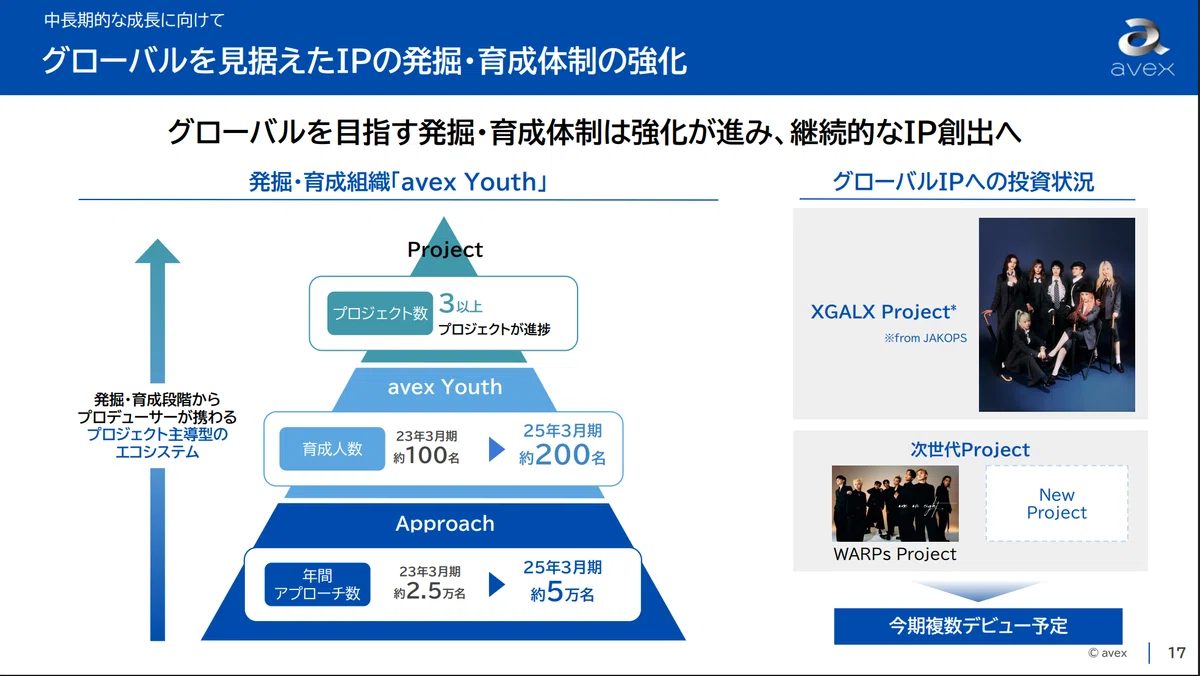The height and width of the screenshot is (676, 1200).
Task: Click the 発掘・育成組織「avex Youth」 section heading
Action: pos(399,182)
